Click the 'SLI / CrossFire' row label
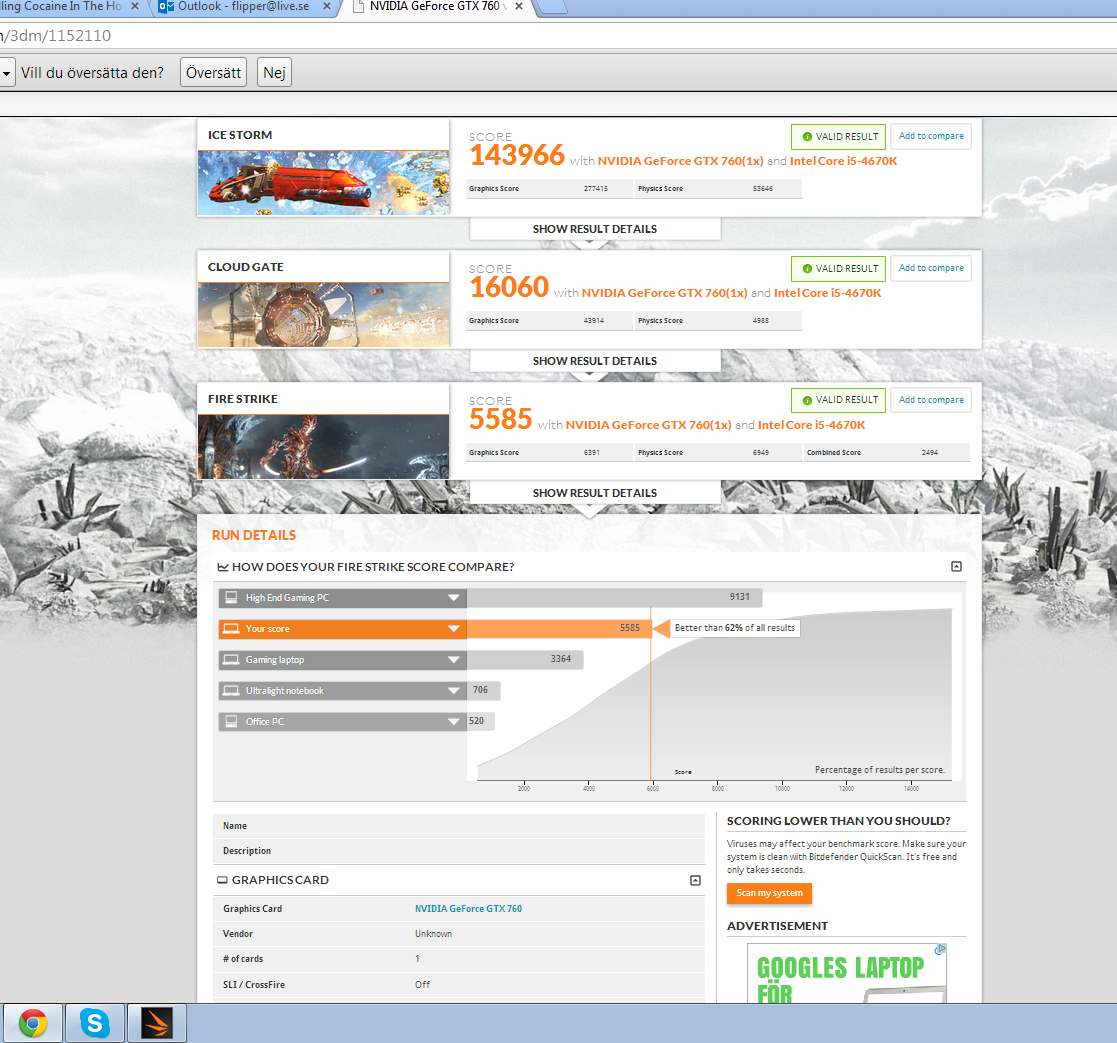The width and height of the screenshot is (1117, 1043). pyautogui.click(x=254, y=985)
